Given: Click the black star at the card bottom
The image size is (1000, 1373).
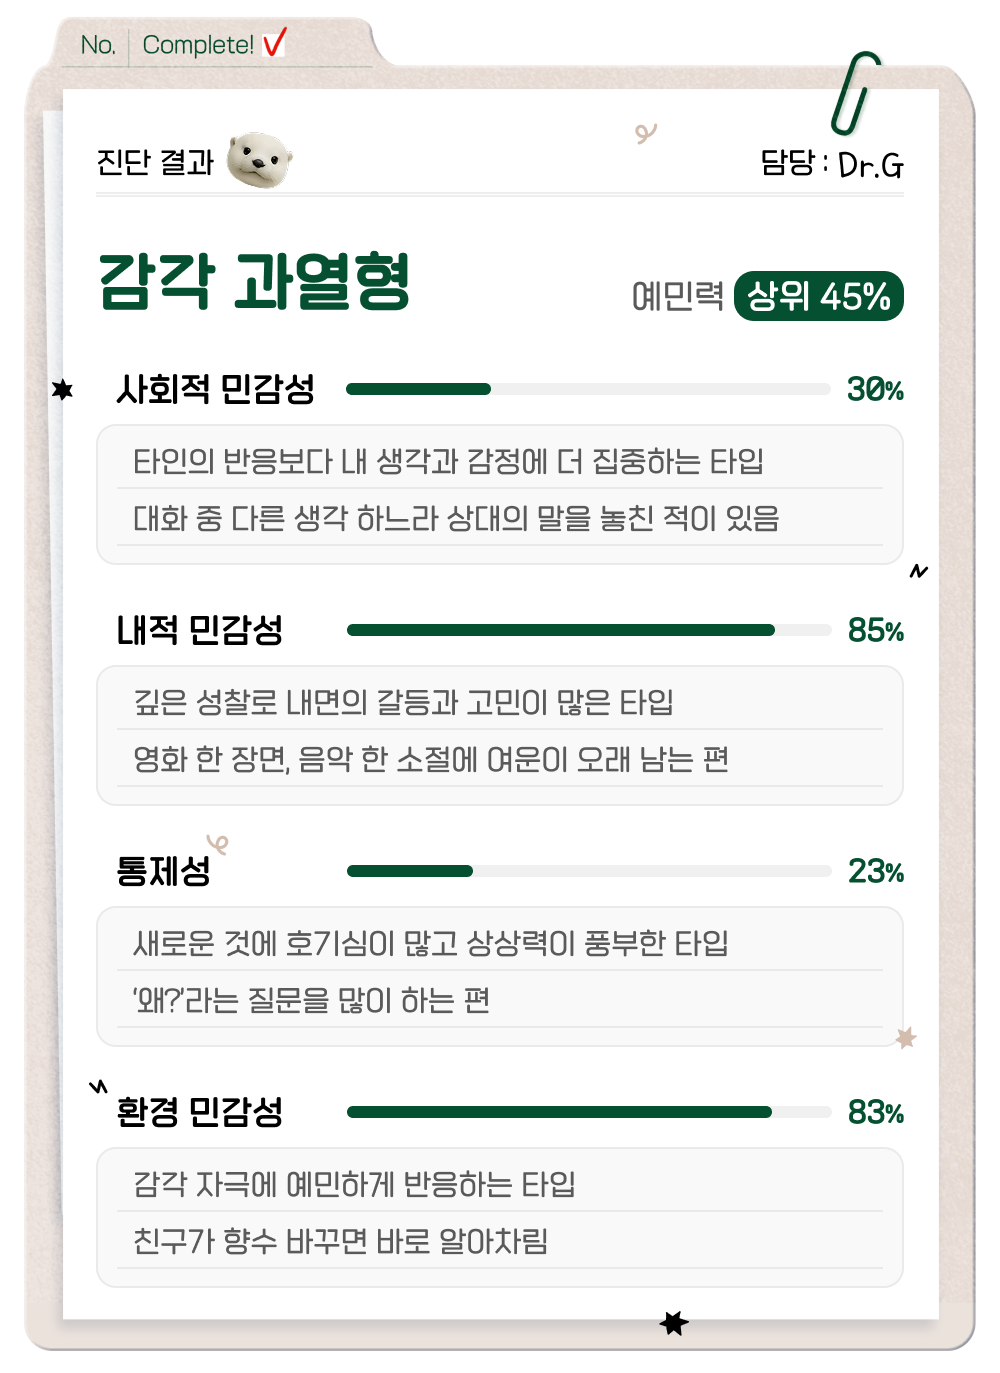Looking at the screenshot, I should pos(674,1323).
